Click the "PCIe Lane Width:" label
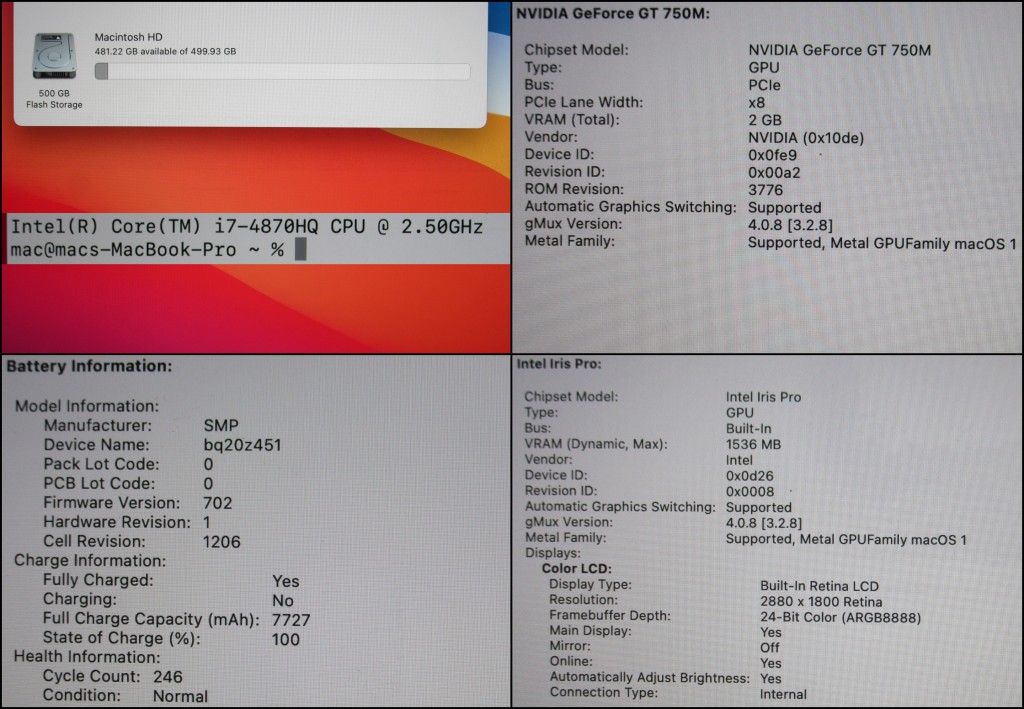This screenshot has height=709, width=1024. point(584,102)
